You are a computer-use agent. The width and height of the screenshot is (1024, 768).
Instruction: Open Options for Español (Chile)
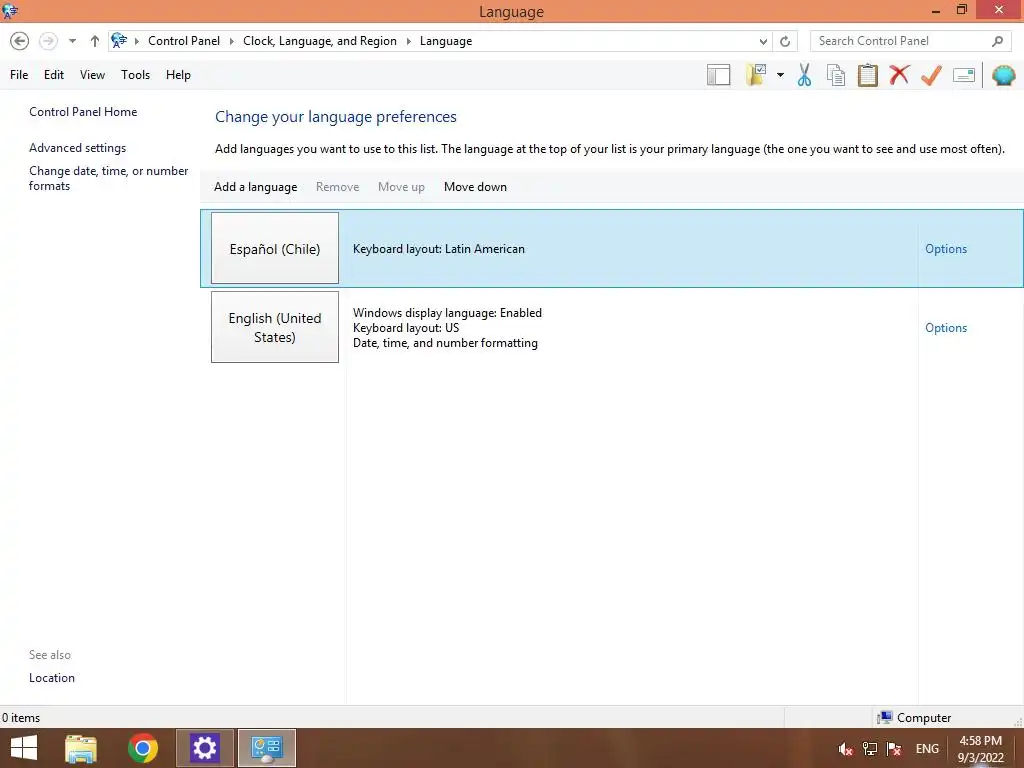[x=946, y=249]
